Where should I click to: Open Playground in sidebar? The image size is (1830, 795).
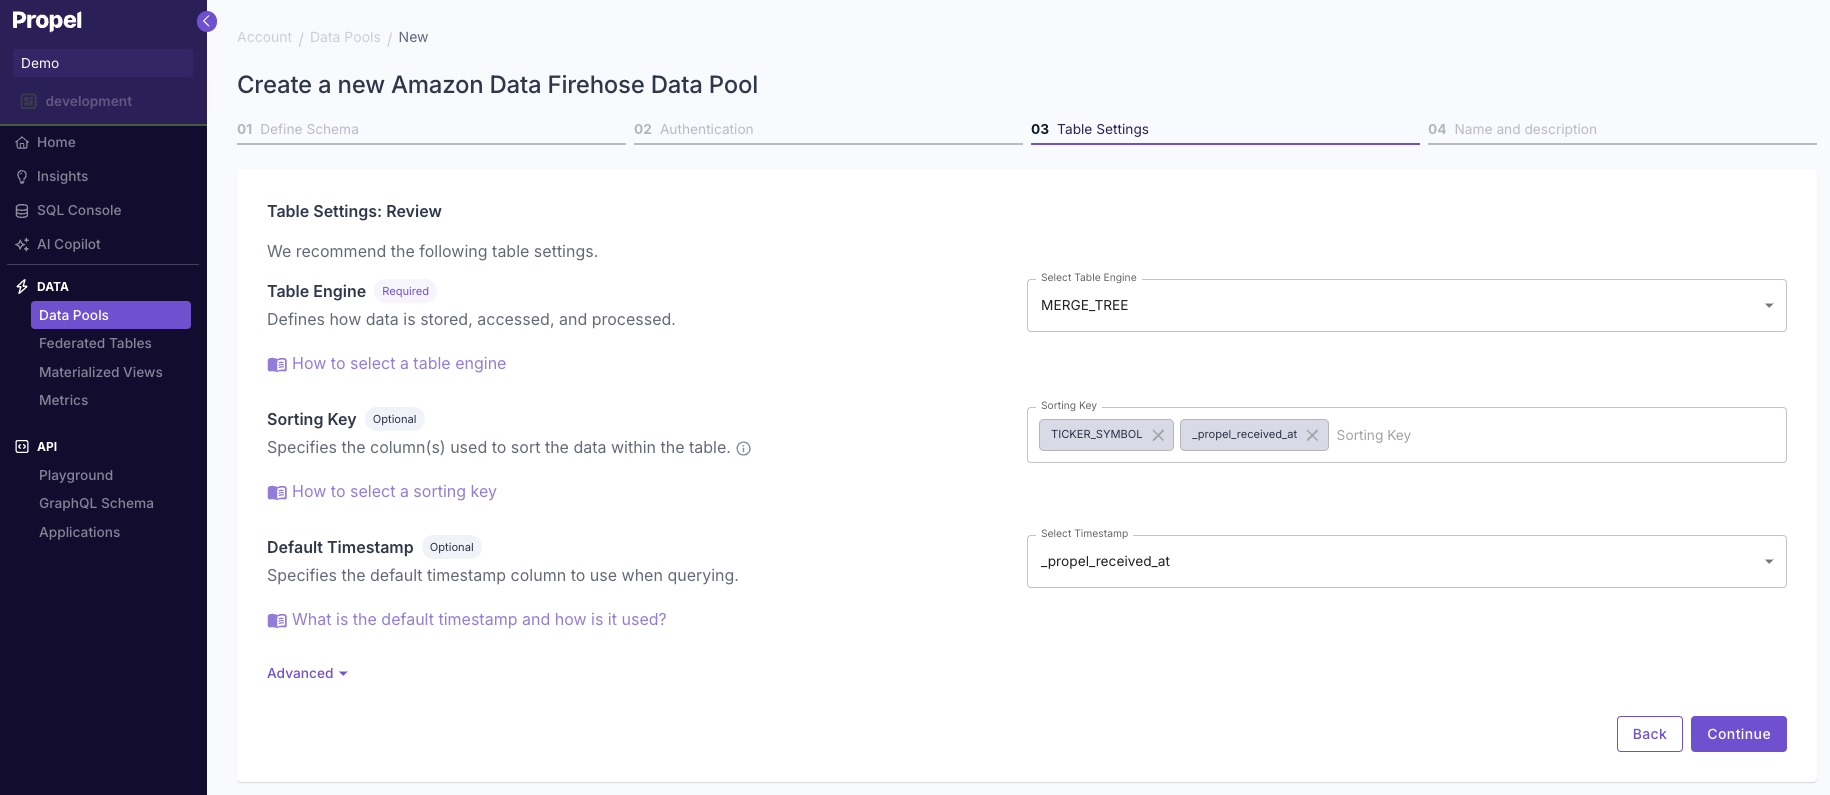pyautogui.click(x=76, y=475)
